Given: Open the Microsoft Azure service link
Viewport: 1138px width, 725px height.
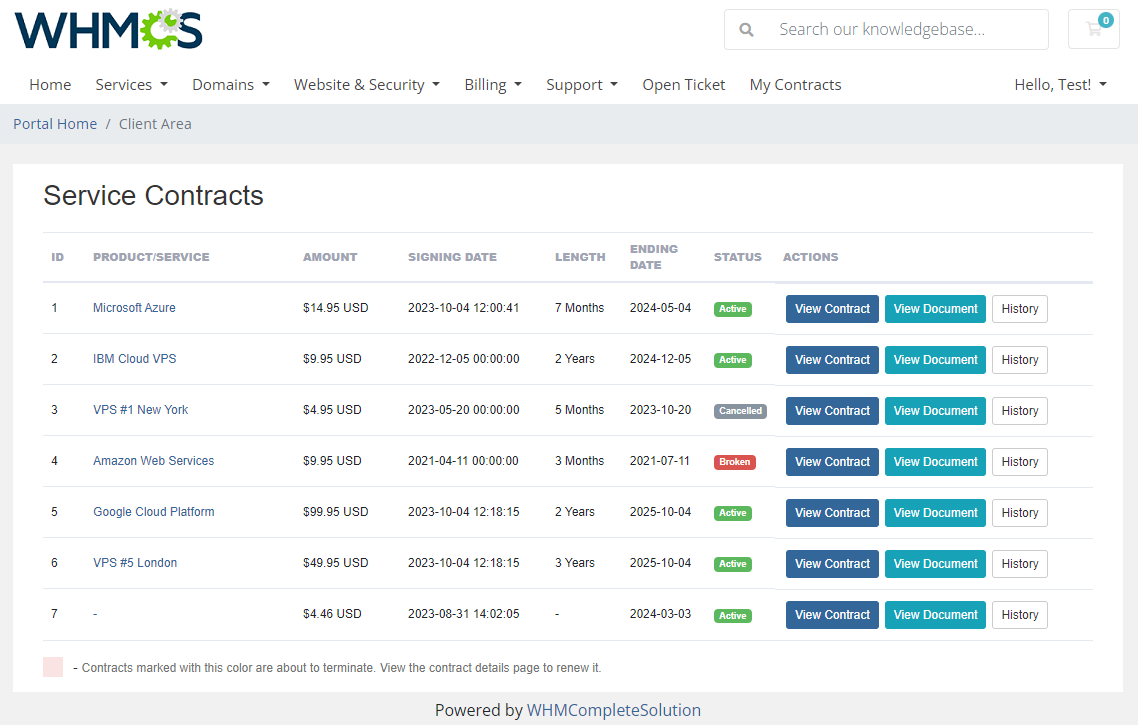Looking at the screenshot, I should click(134, 308).
